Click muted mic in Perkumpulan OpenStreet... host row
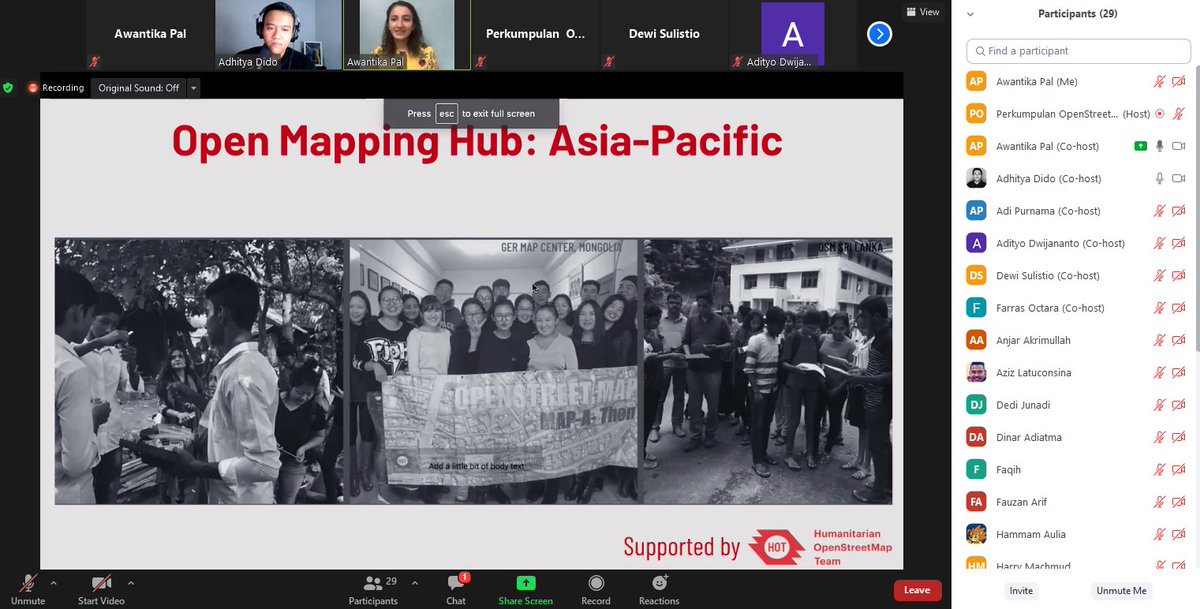1200x609 pixels. pyautogui.click(x=1179, y=114)
